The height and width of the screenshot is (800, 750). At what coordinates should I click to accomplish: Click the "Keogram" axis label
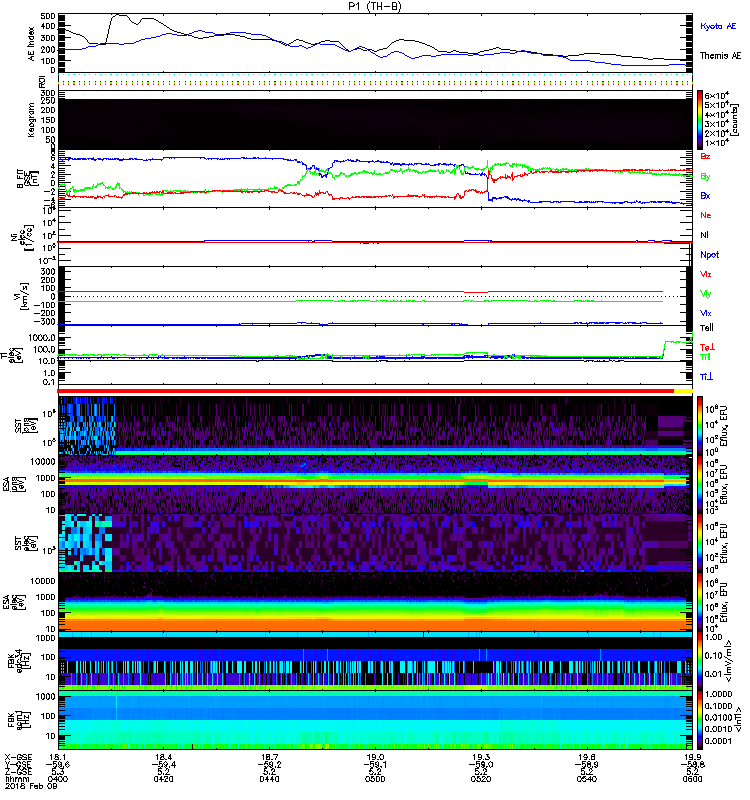pos(31,120)
